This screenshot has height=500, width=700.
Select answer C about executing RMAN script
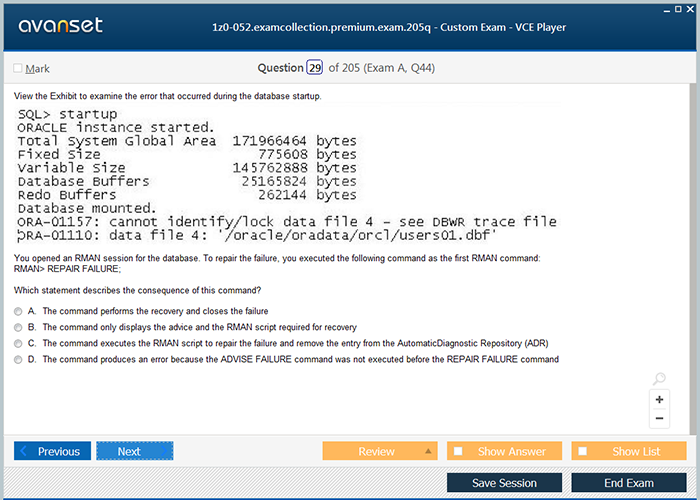click(x=19, y=343)
